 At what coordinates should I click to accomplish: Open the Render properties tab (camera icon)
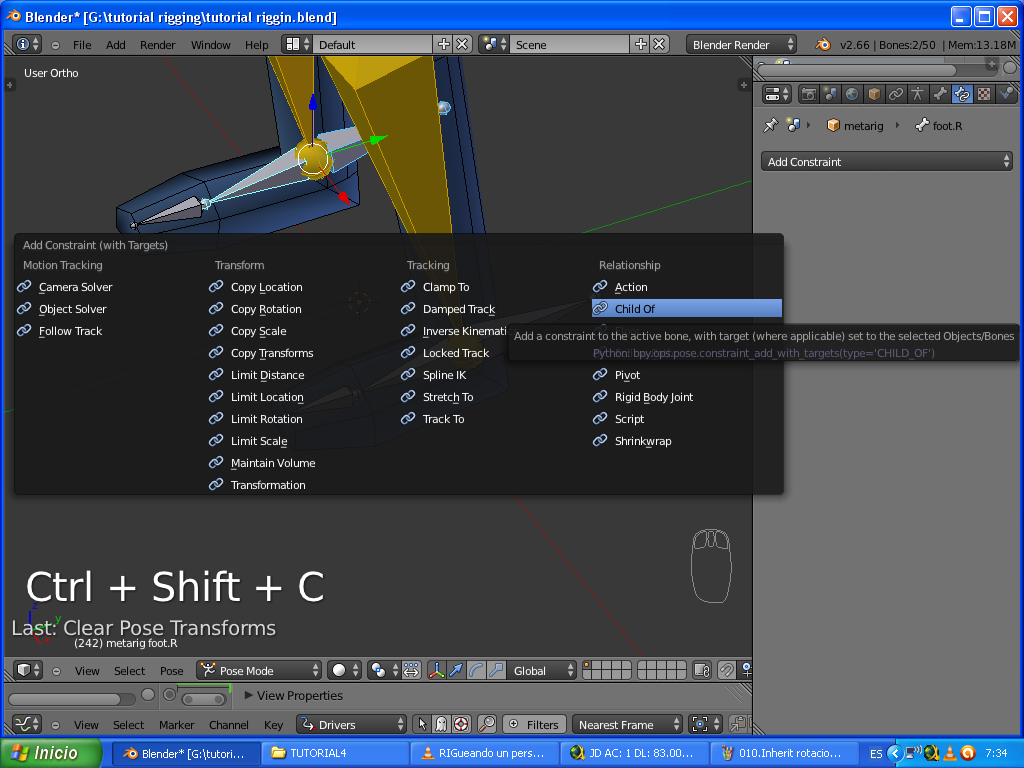(x=808, y=95)
